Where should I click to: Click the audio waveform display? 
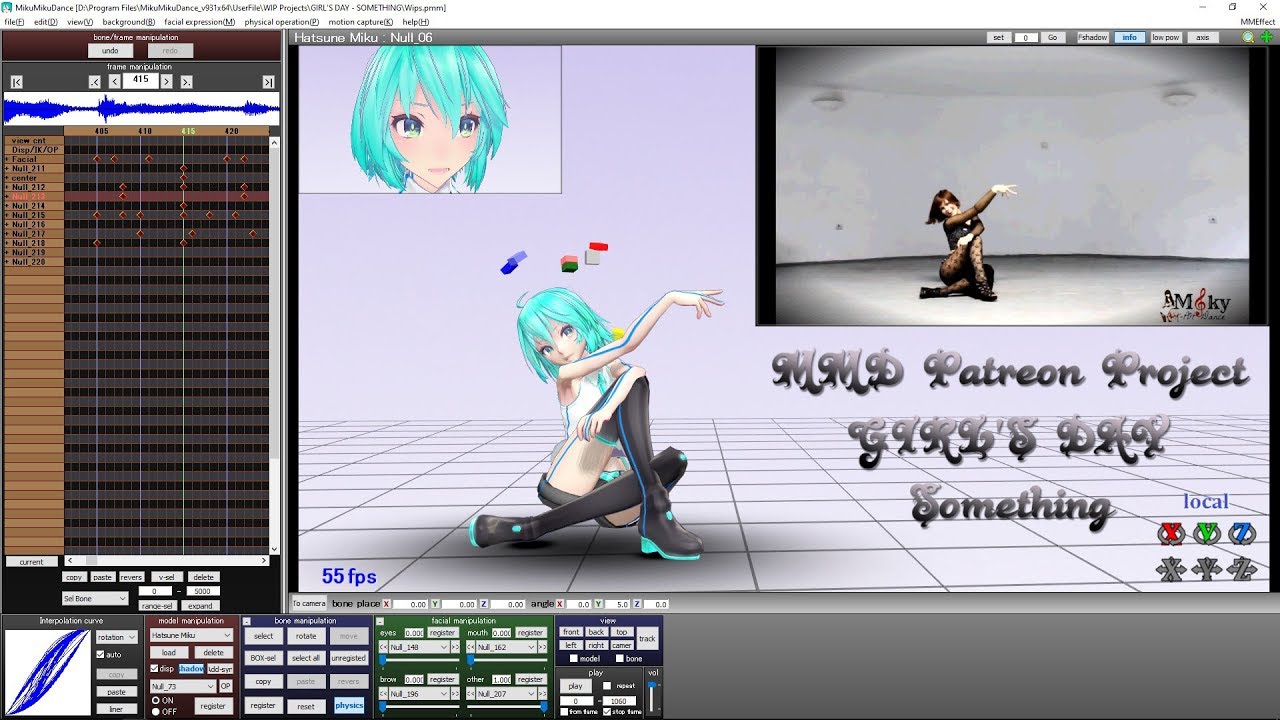[x=141, y=108]
